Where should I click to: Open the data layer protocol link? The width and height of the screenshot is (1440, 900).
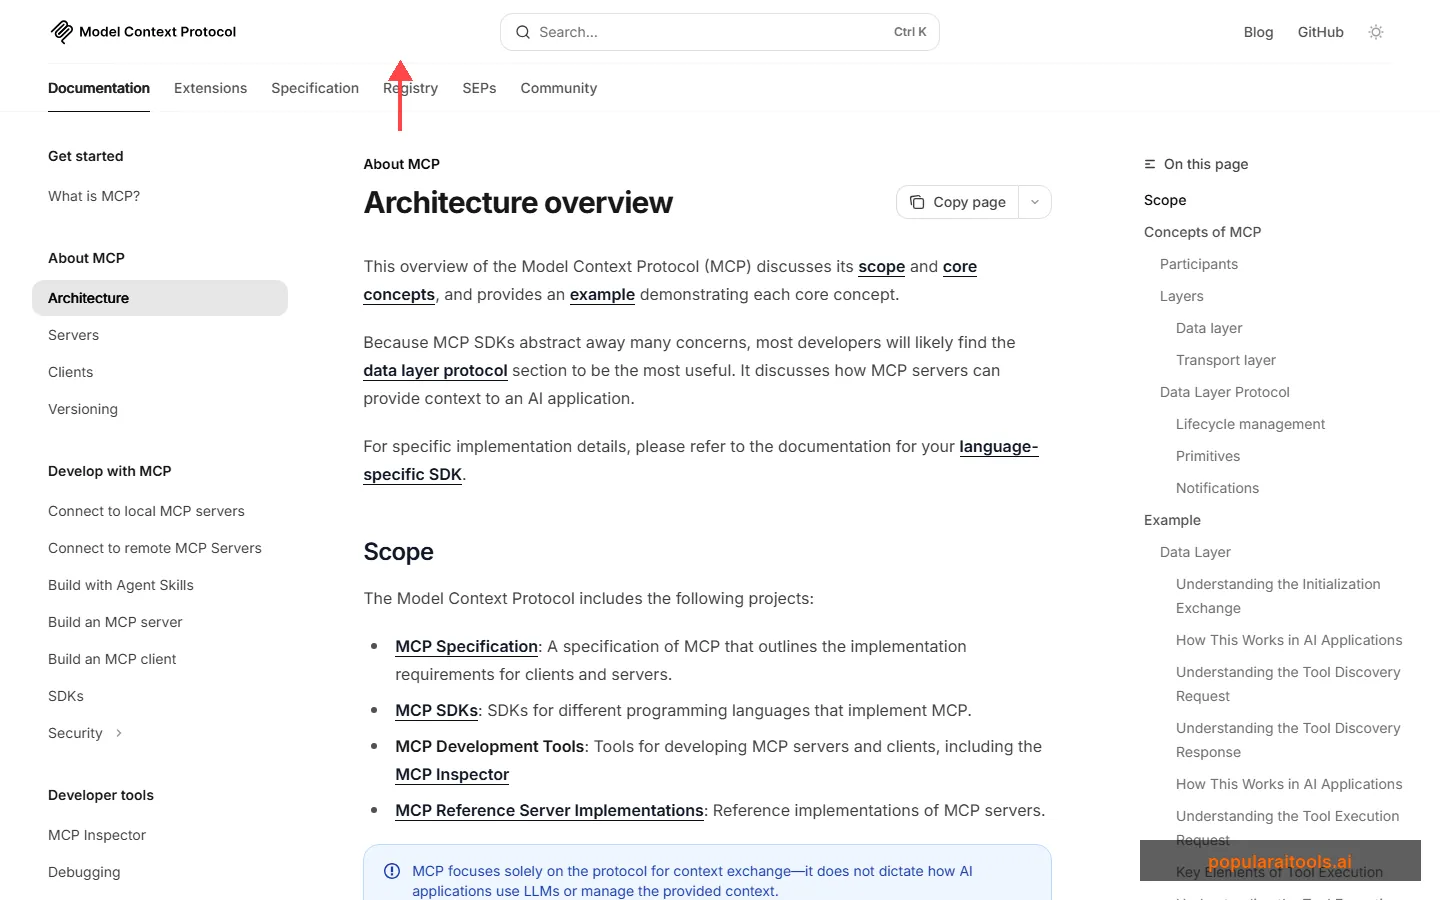click(435, 370)
